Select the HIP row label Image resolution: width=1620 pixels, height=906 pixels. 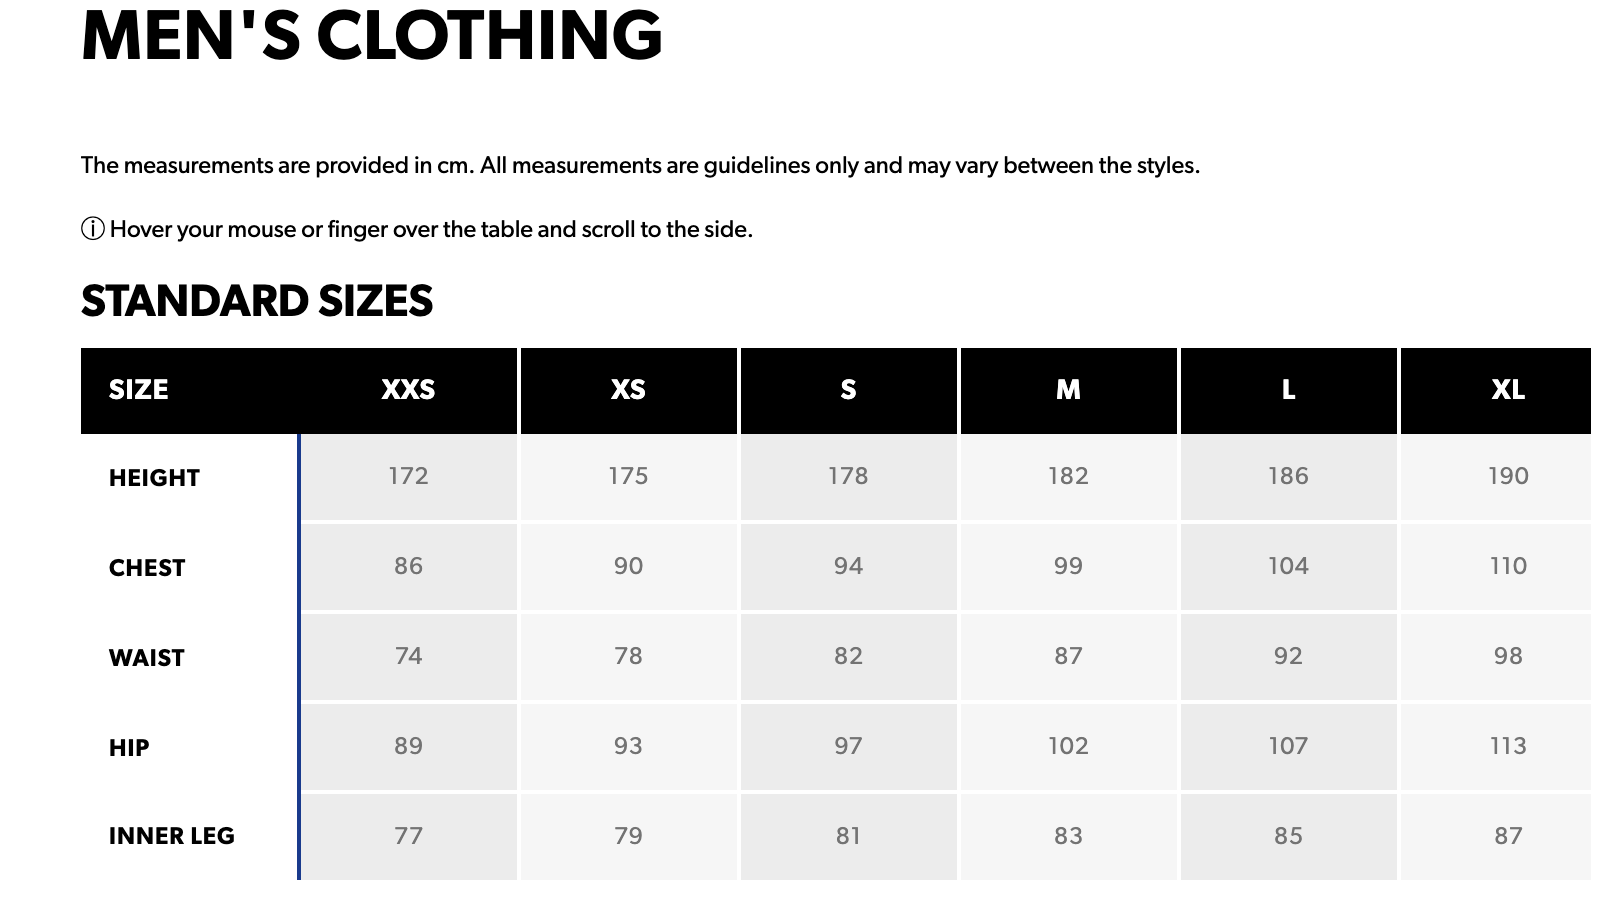[x=129, y=748]
